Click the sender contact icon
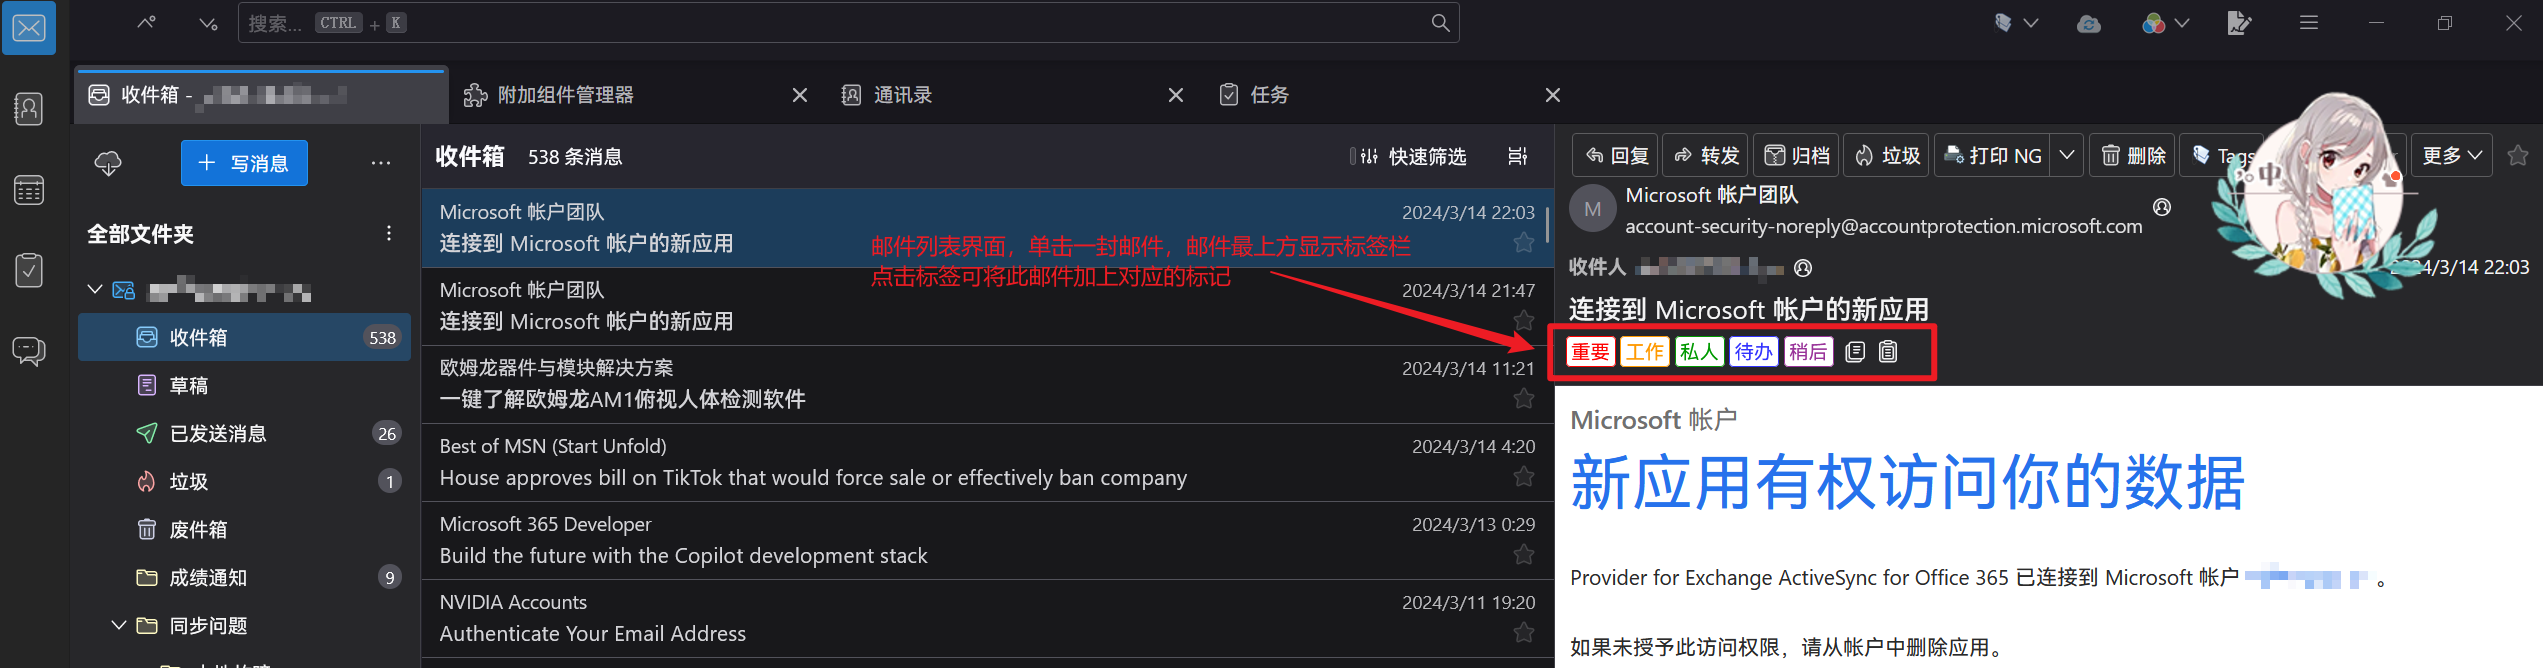Image resolution: width=2543 pixels, height=668 pixels. [2162, 207]
